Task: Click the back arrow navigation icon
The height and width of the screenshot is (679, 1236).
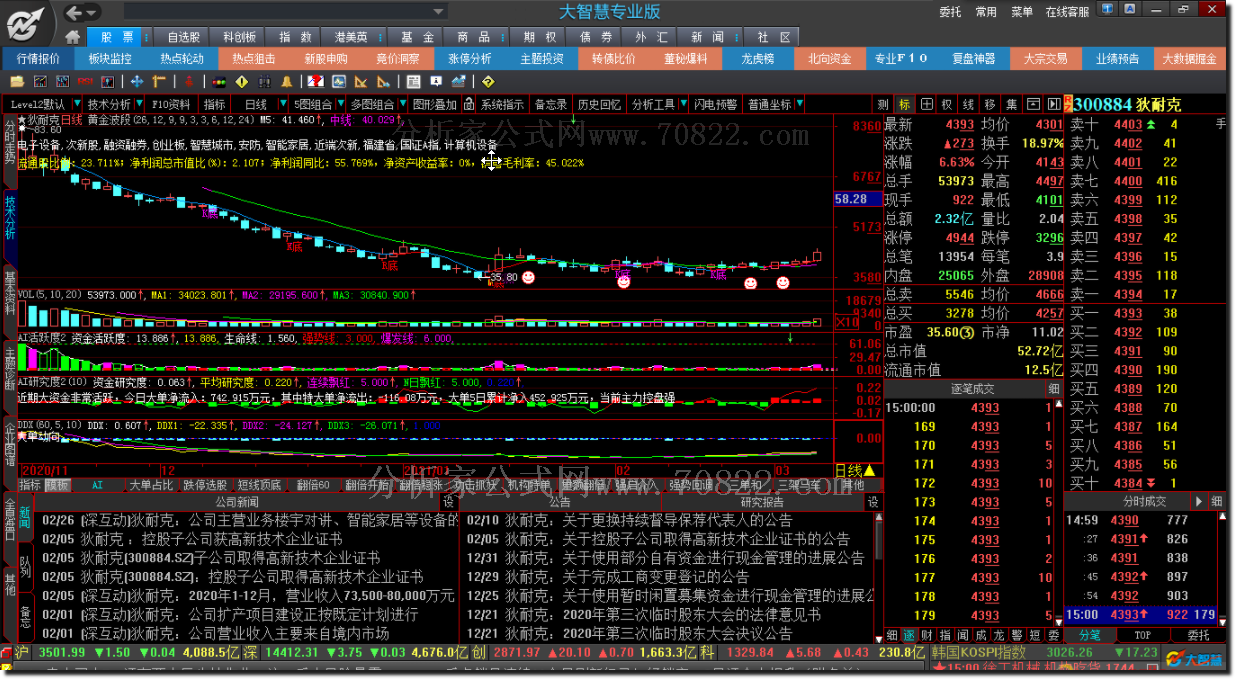Action: tap(75, 12)
